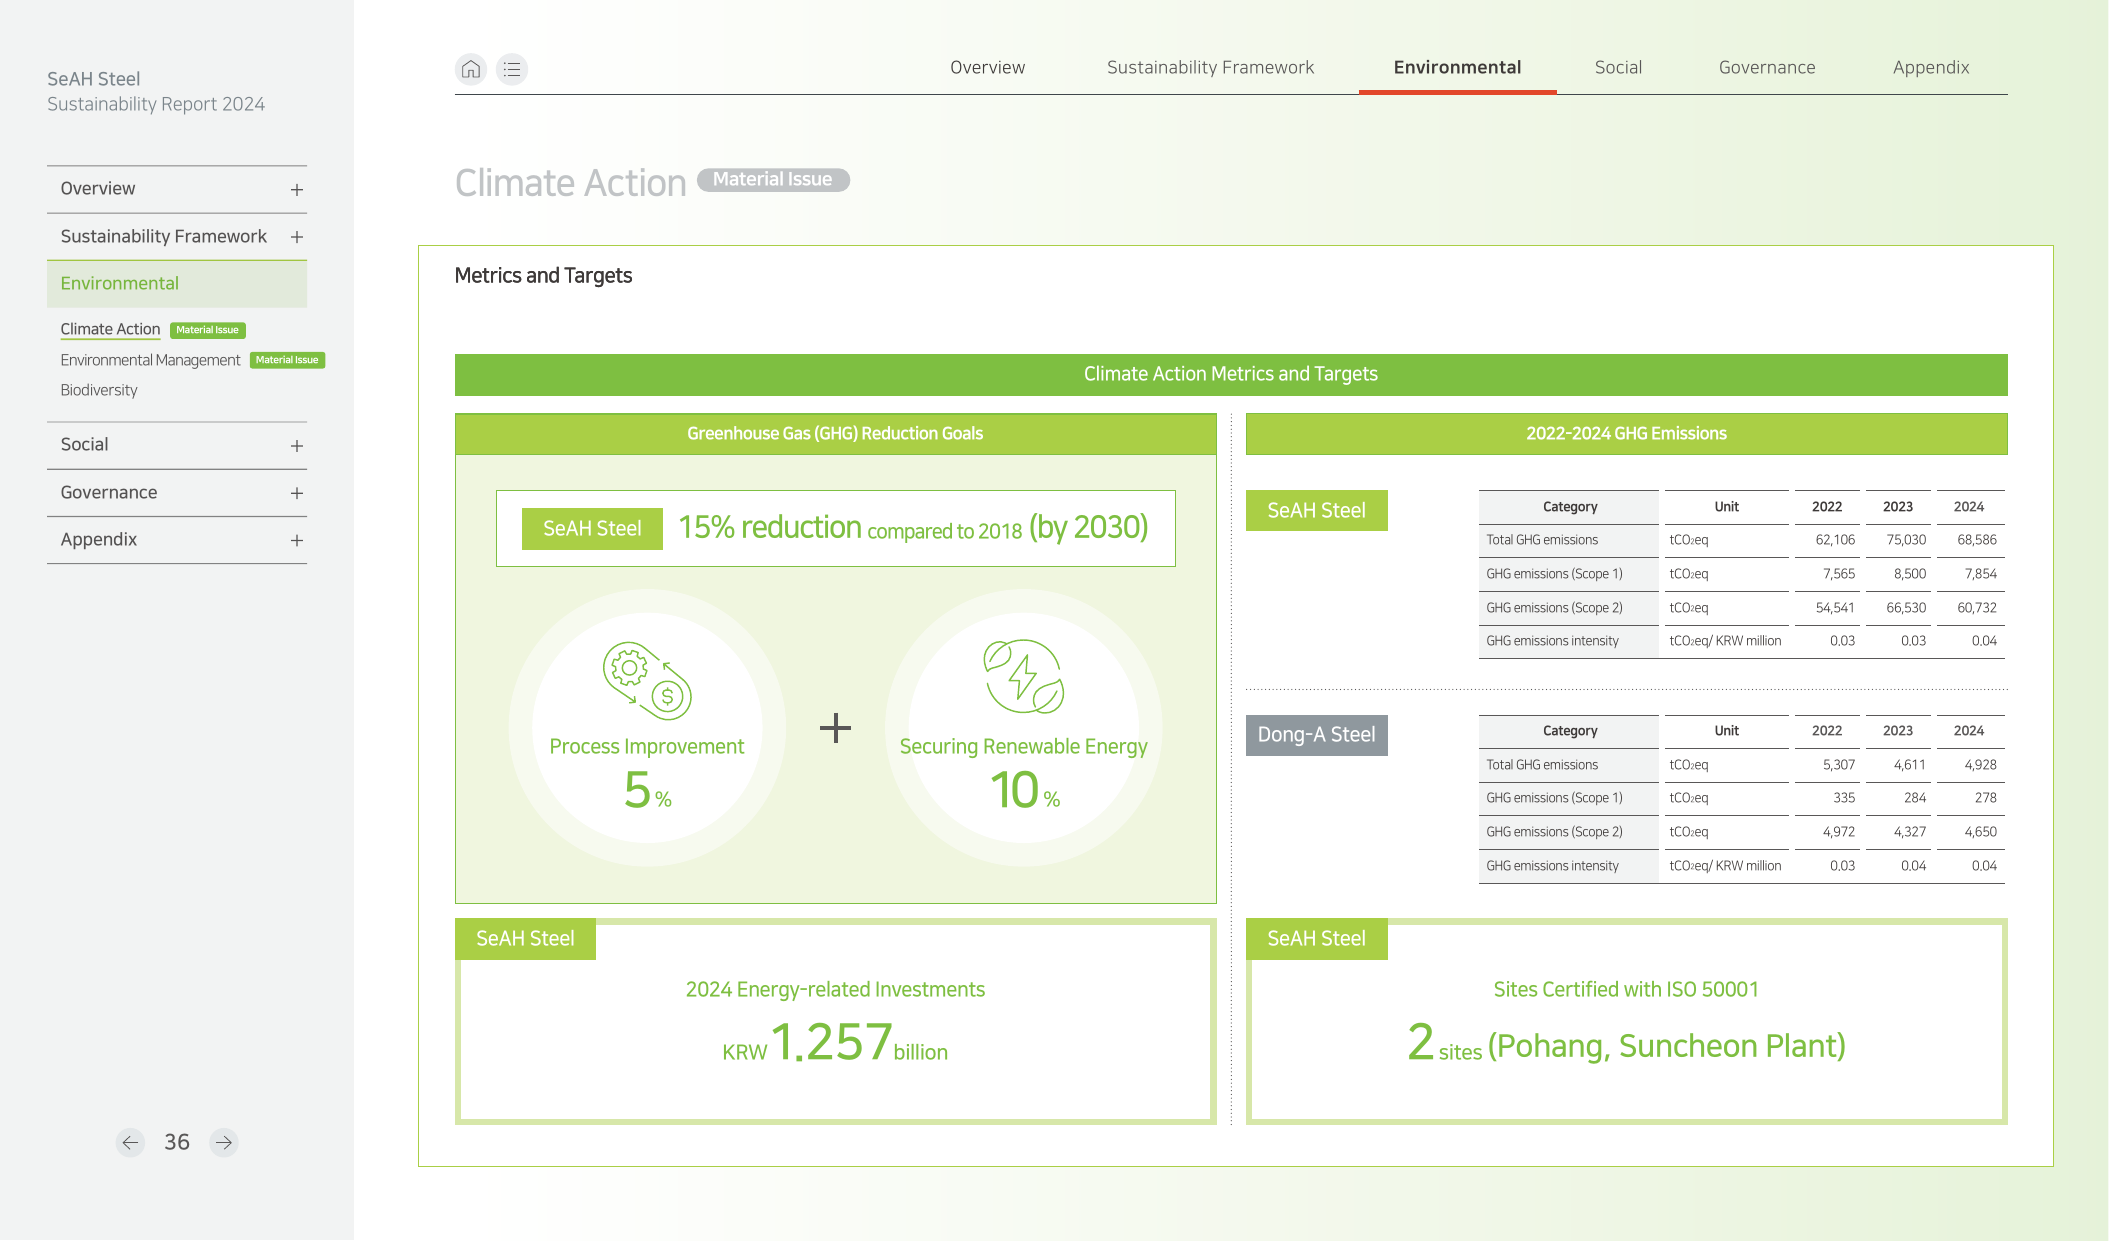
Task: Click the Process Improvement gear-dollar icon
Action: coord(647,681)
